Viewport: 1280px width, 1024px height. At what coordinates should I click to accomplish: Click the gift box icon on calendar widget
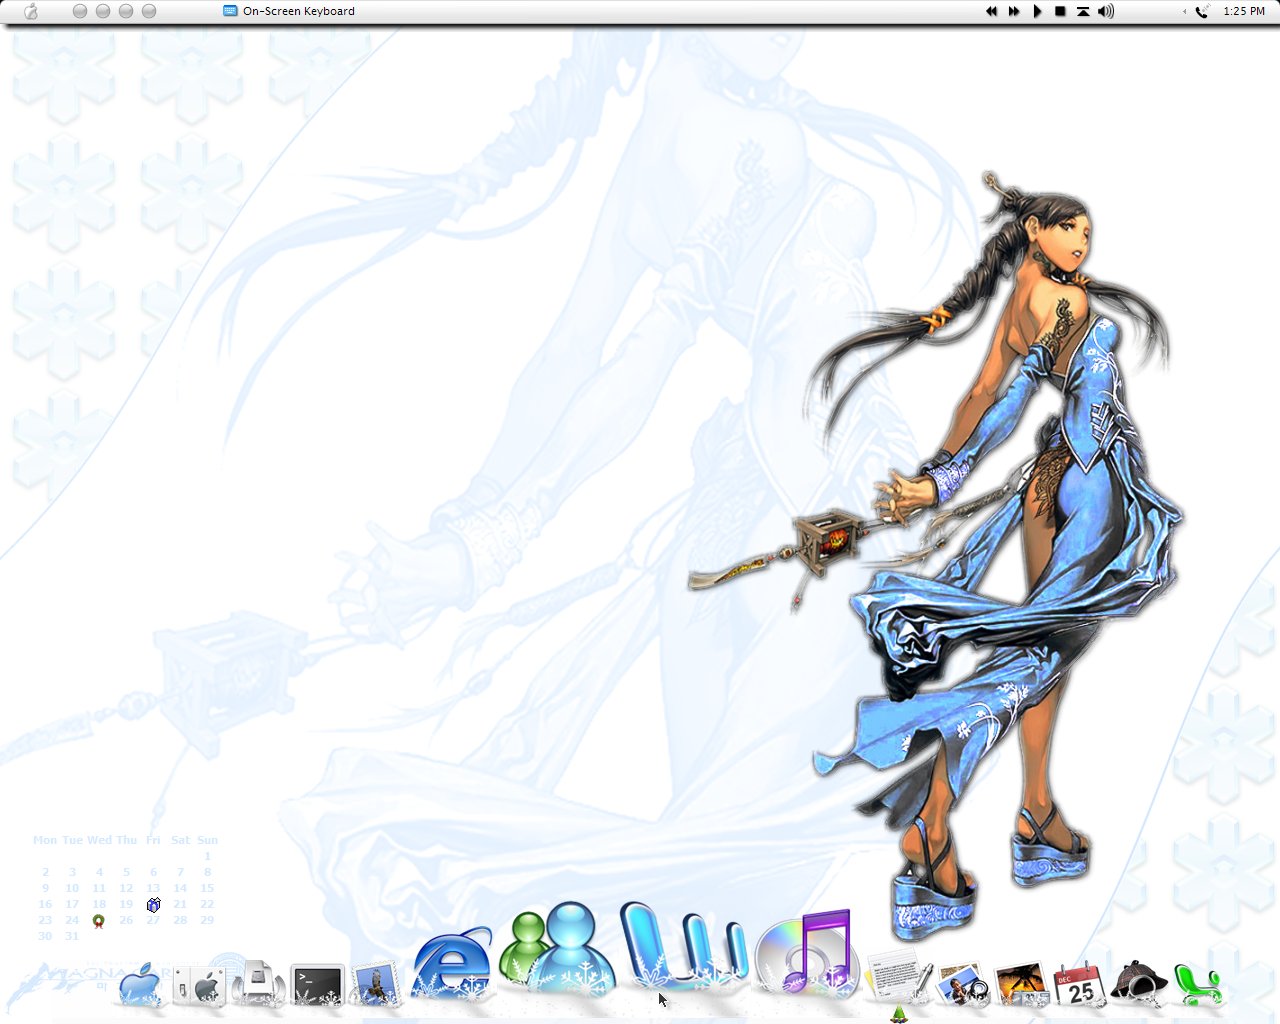tap(153, 904)
